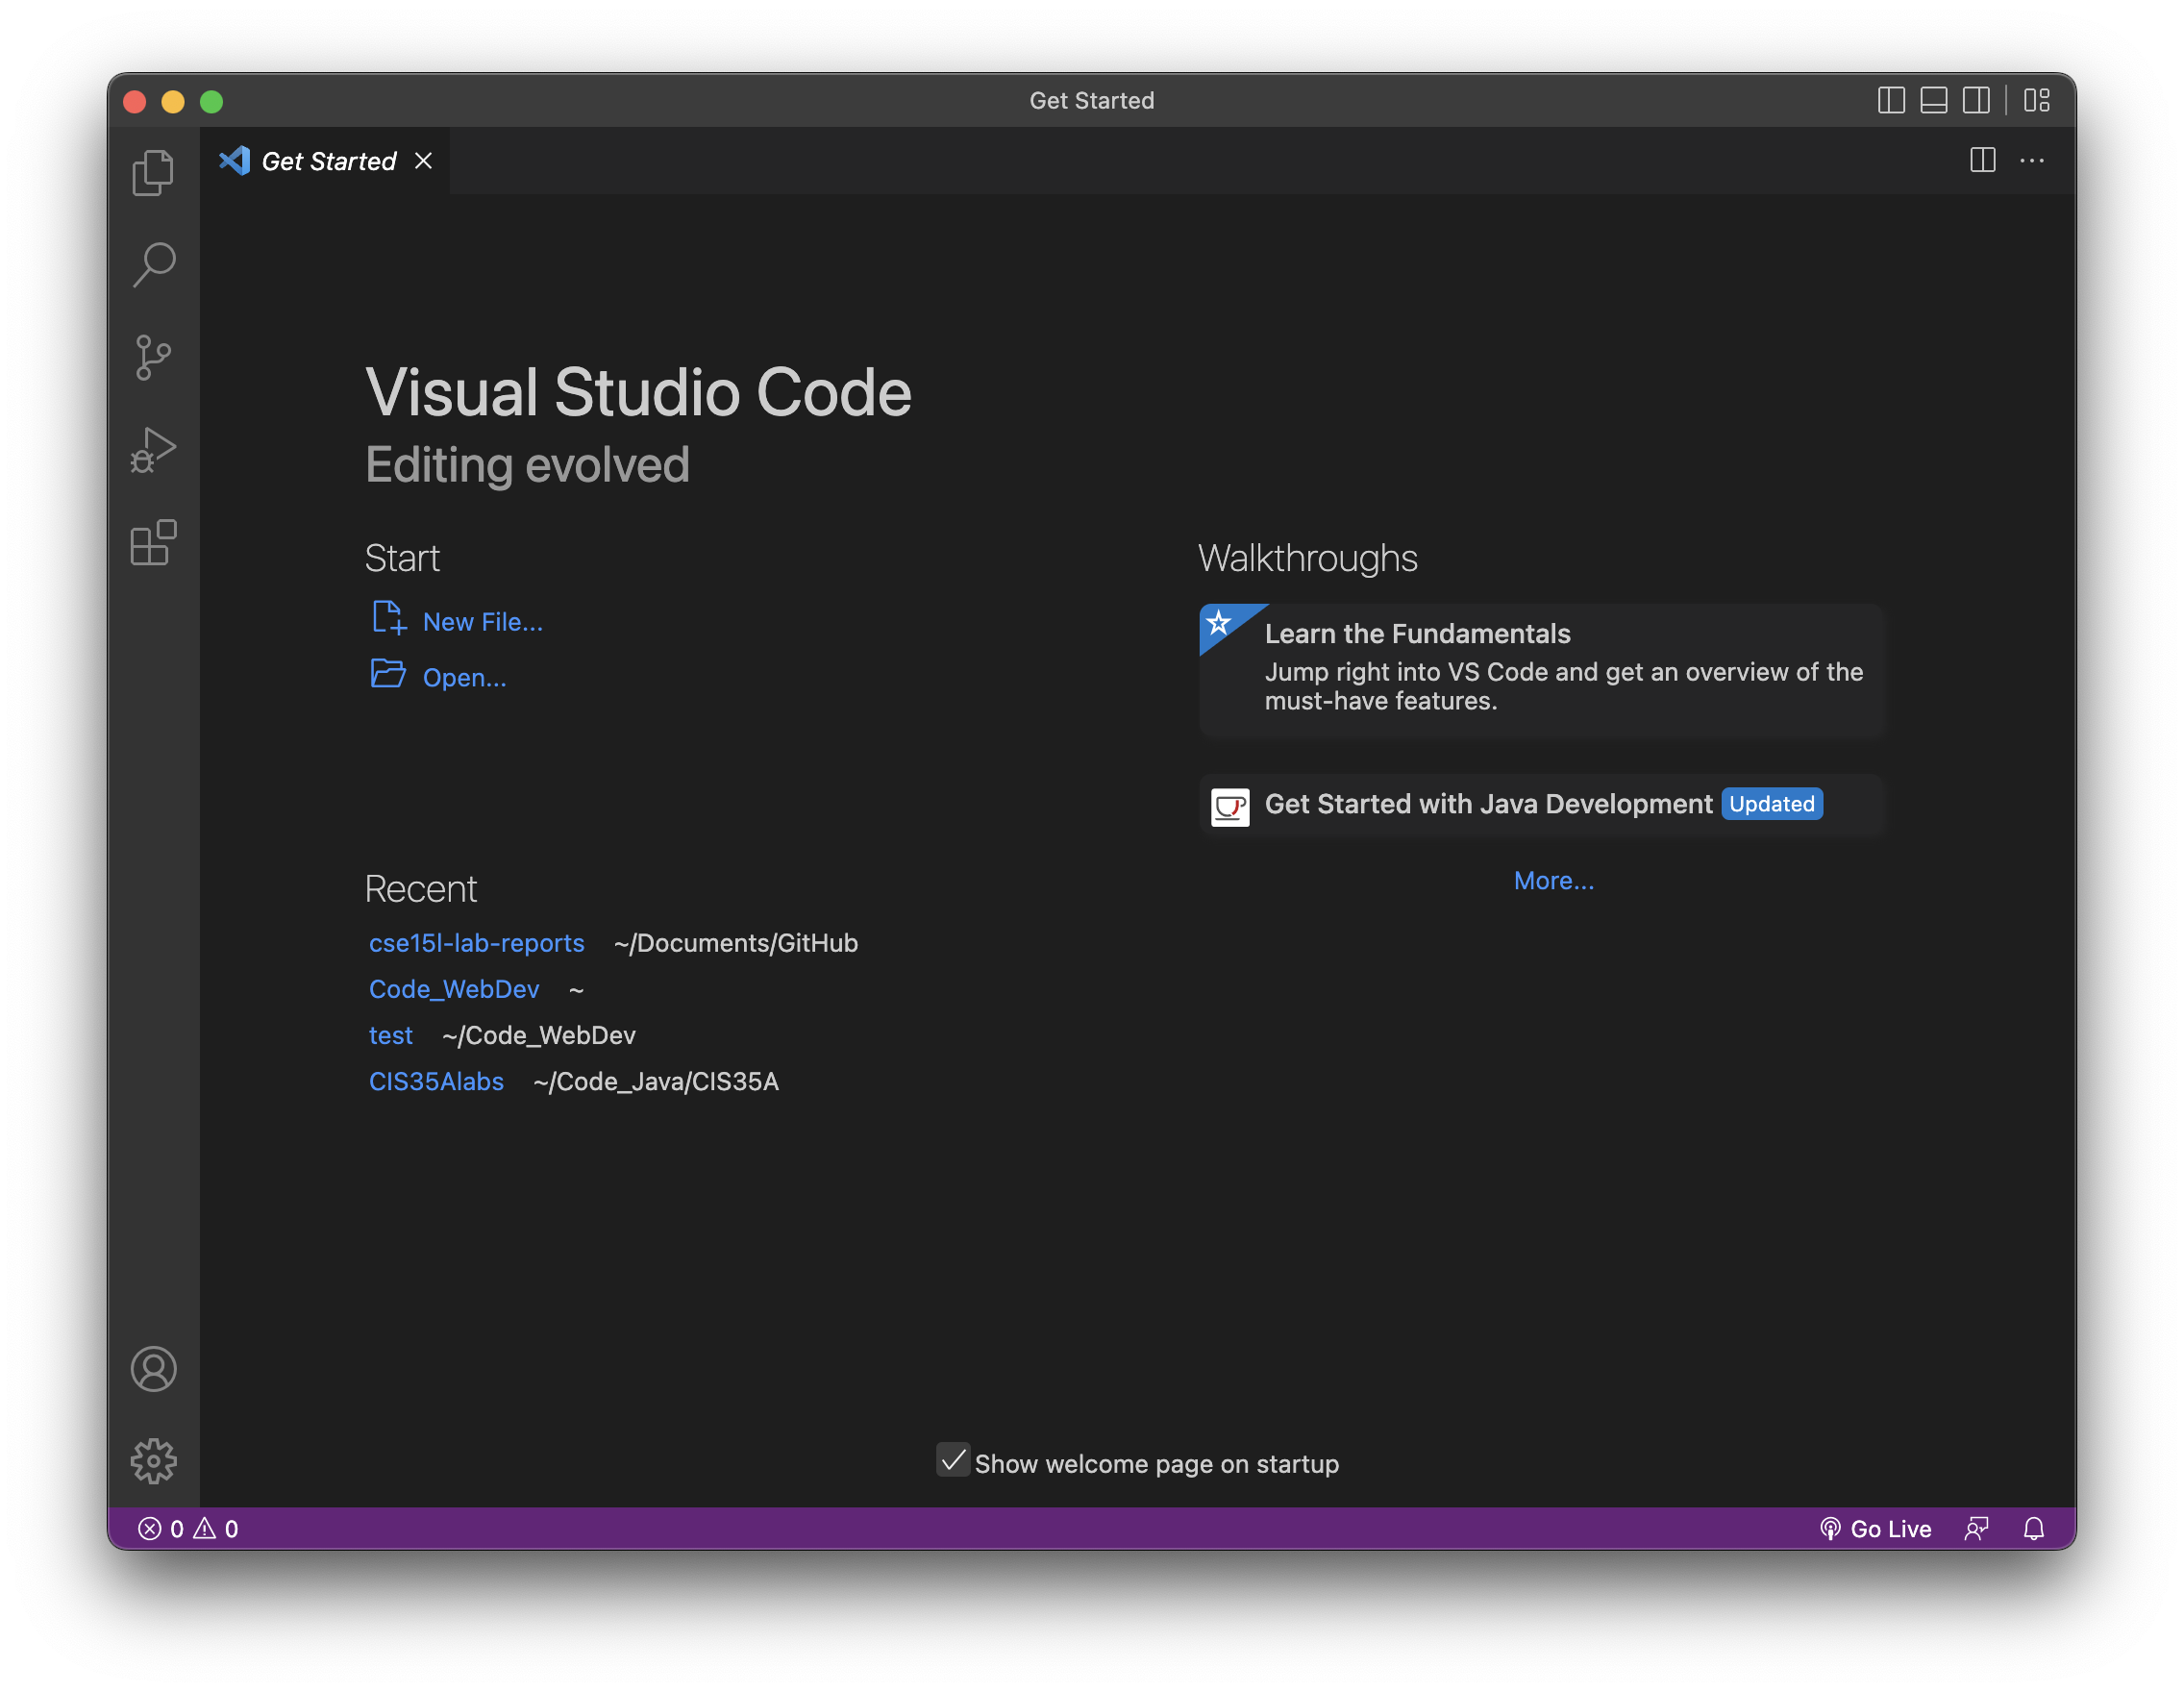
Task: Start the Go Live server
Action: click(x=1875, y=1528)
